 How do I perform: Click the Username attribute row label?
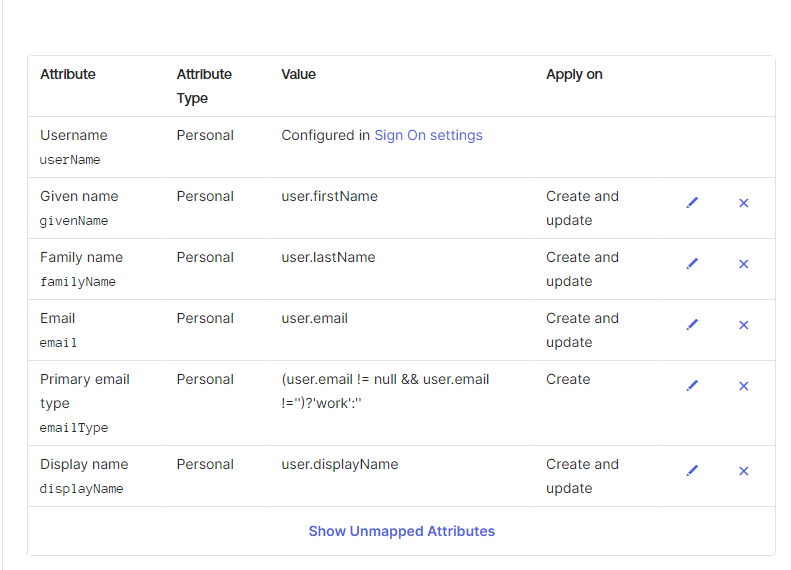pos(73,135)
